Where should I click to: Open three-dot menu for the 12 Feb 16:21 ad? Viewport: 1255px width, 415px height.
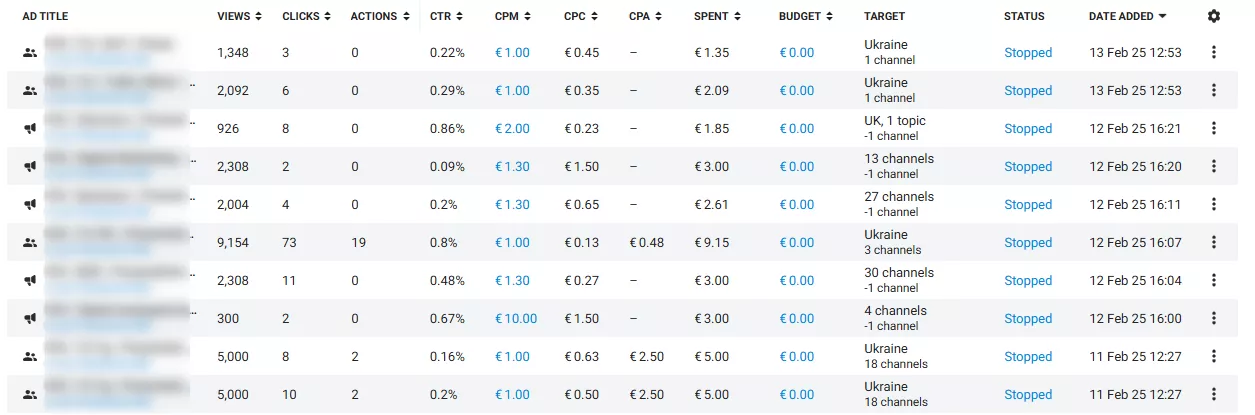[1214, 128]
